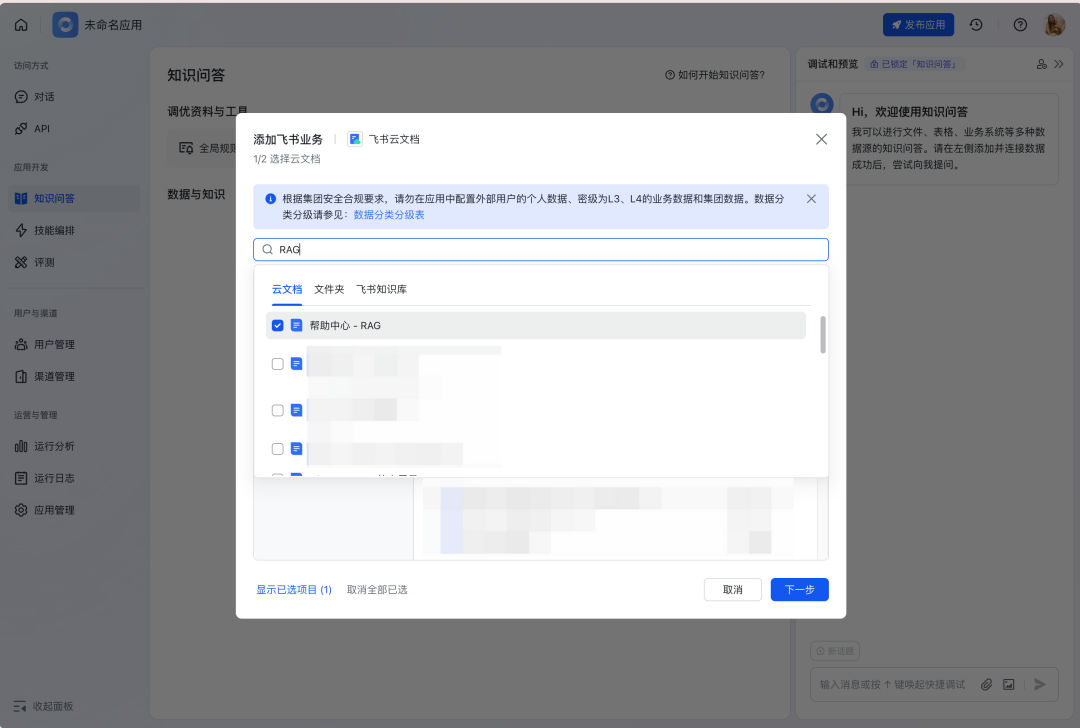This screenshot has width=1080, height=728.
Task: Click 取消 button in dialog
Action: (732, 590)
